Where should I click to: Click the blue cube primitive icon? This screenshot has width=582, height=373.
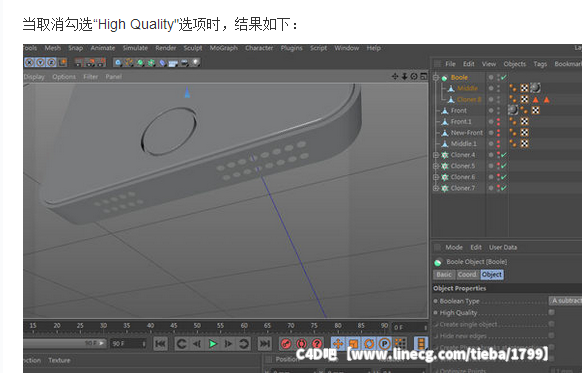tap(118, 63)
